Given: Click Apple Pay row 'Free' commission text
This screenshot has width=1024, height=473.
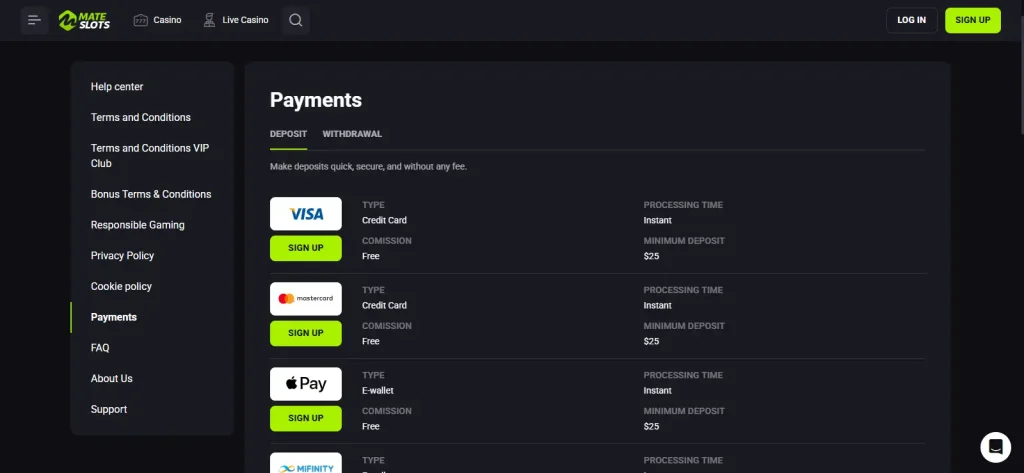Looking at the screenshot, I should (371, 426).
